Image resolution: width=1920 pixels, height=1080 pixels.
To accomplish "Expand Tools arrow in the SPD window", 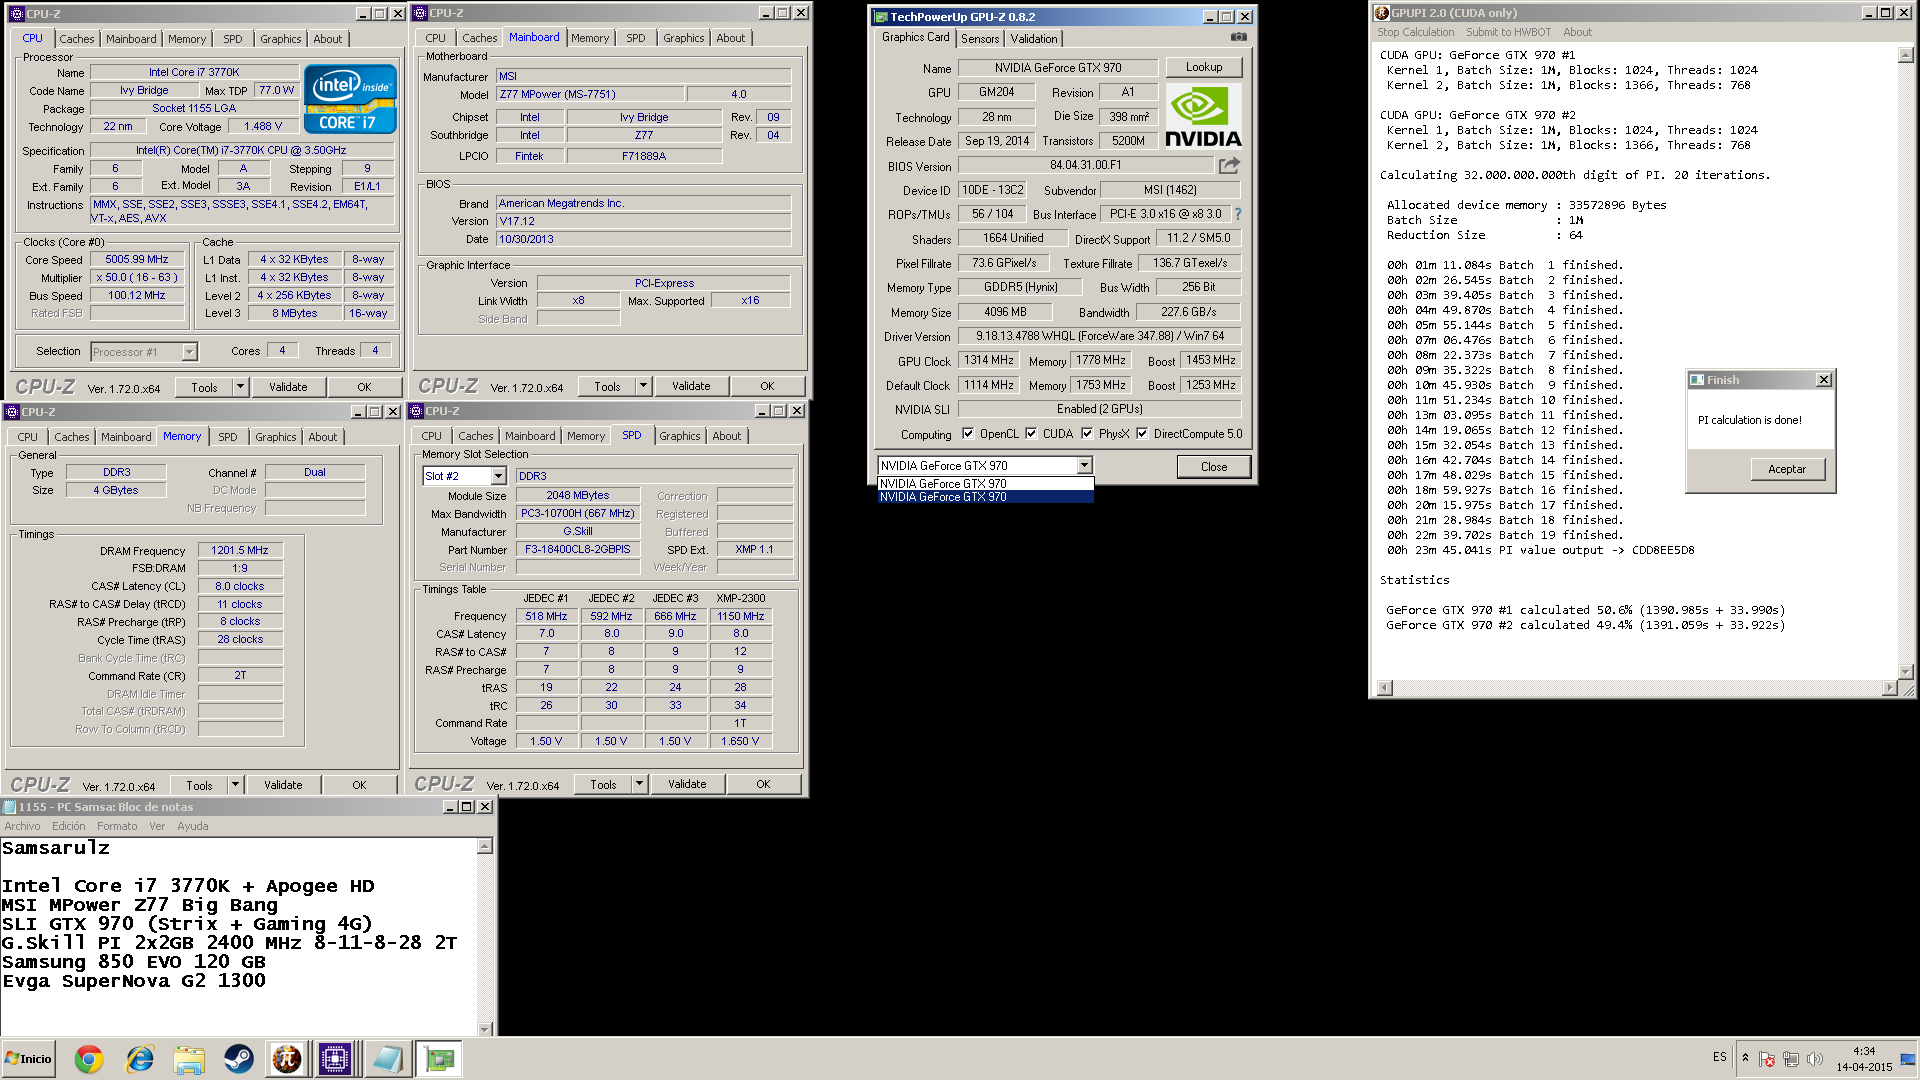I will [x=639, y=784].
